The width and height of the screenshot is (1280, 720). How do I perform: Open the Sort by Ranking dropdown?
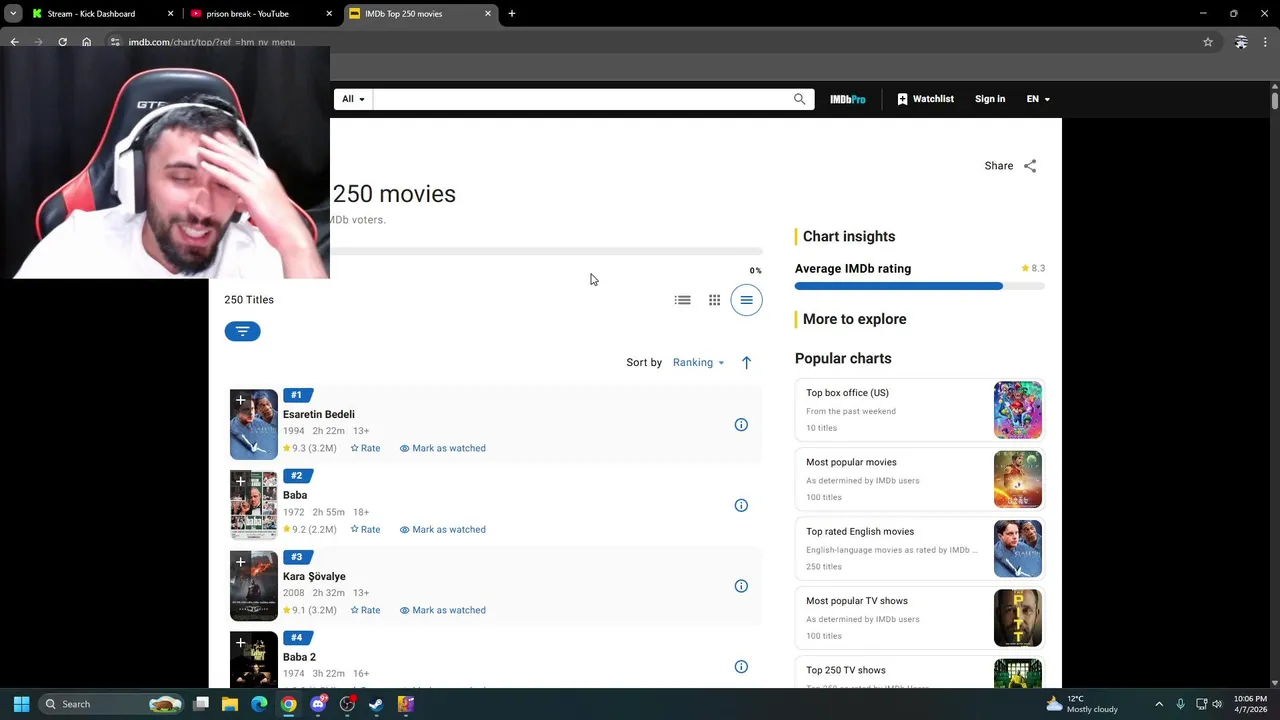(698, 363)
